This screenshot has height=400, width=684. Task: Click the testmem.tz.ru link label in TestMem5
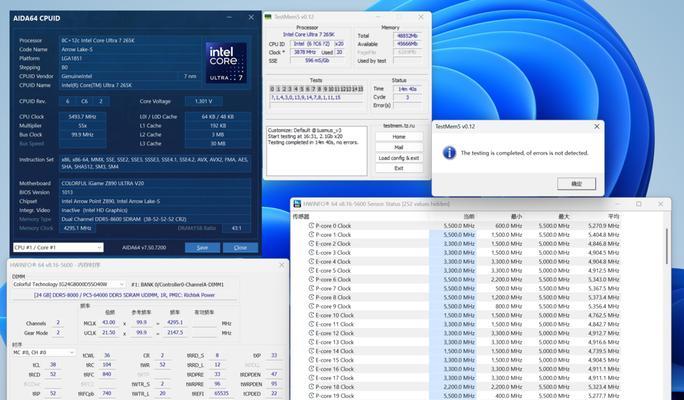click(399, 126)
